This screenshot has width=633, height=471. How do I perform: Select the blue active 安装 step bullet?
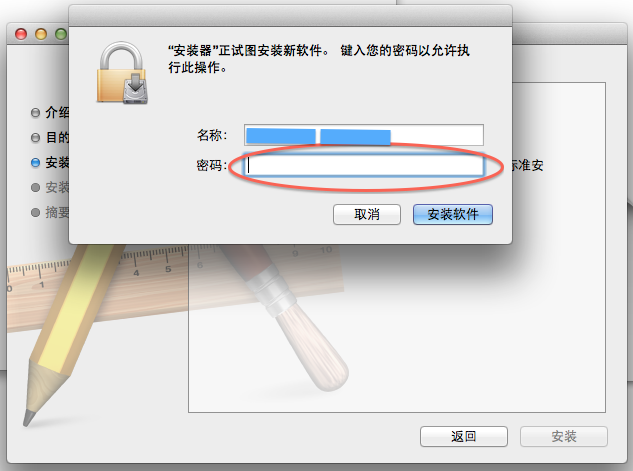(x=36, y=163)
